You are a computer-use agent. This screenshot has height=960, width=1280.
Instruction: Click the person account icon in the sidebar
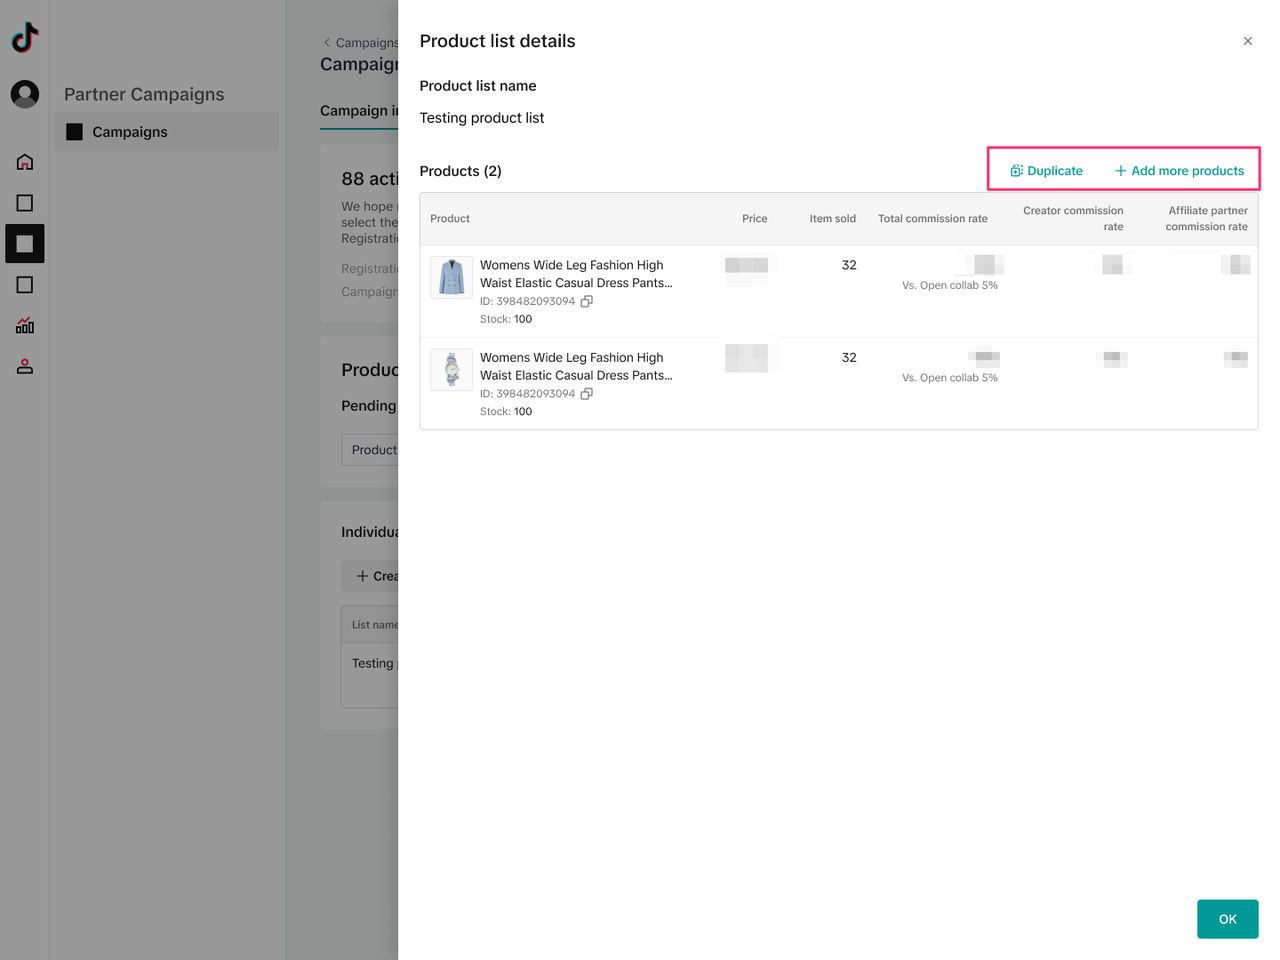coord(25,367)
